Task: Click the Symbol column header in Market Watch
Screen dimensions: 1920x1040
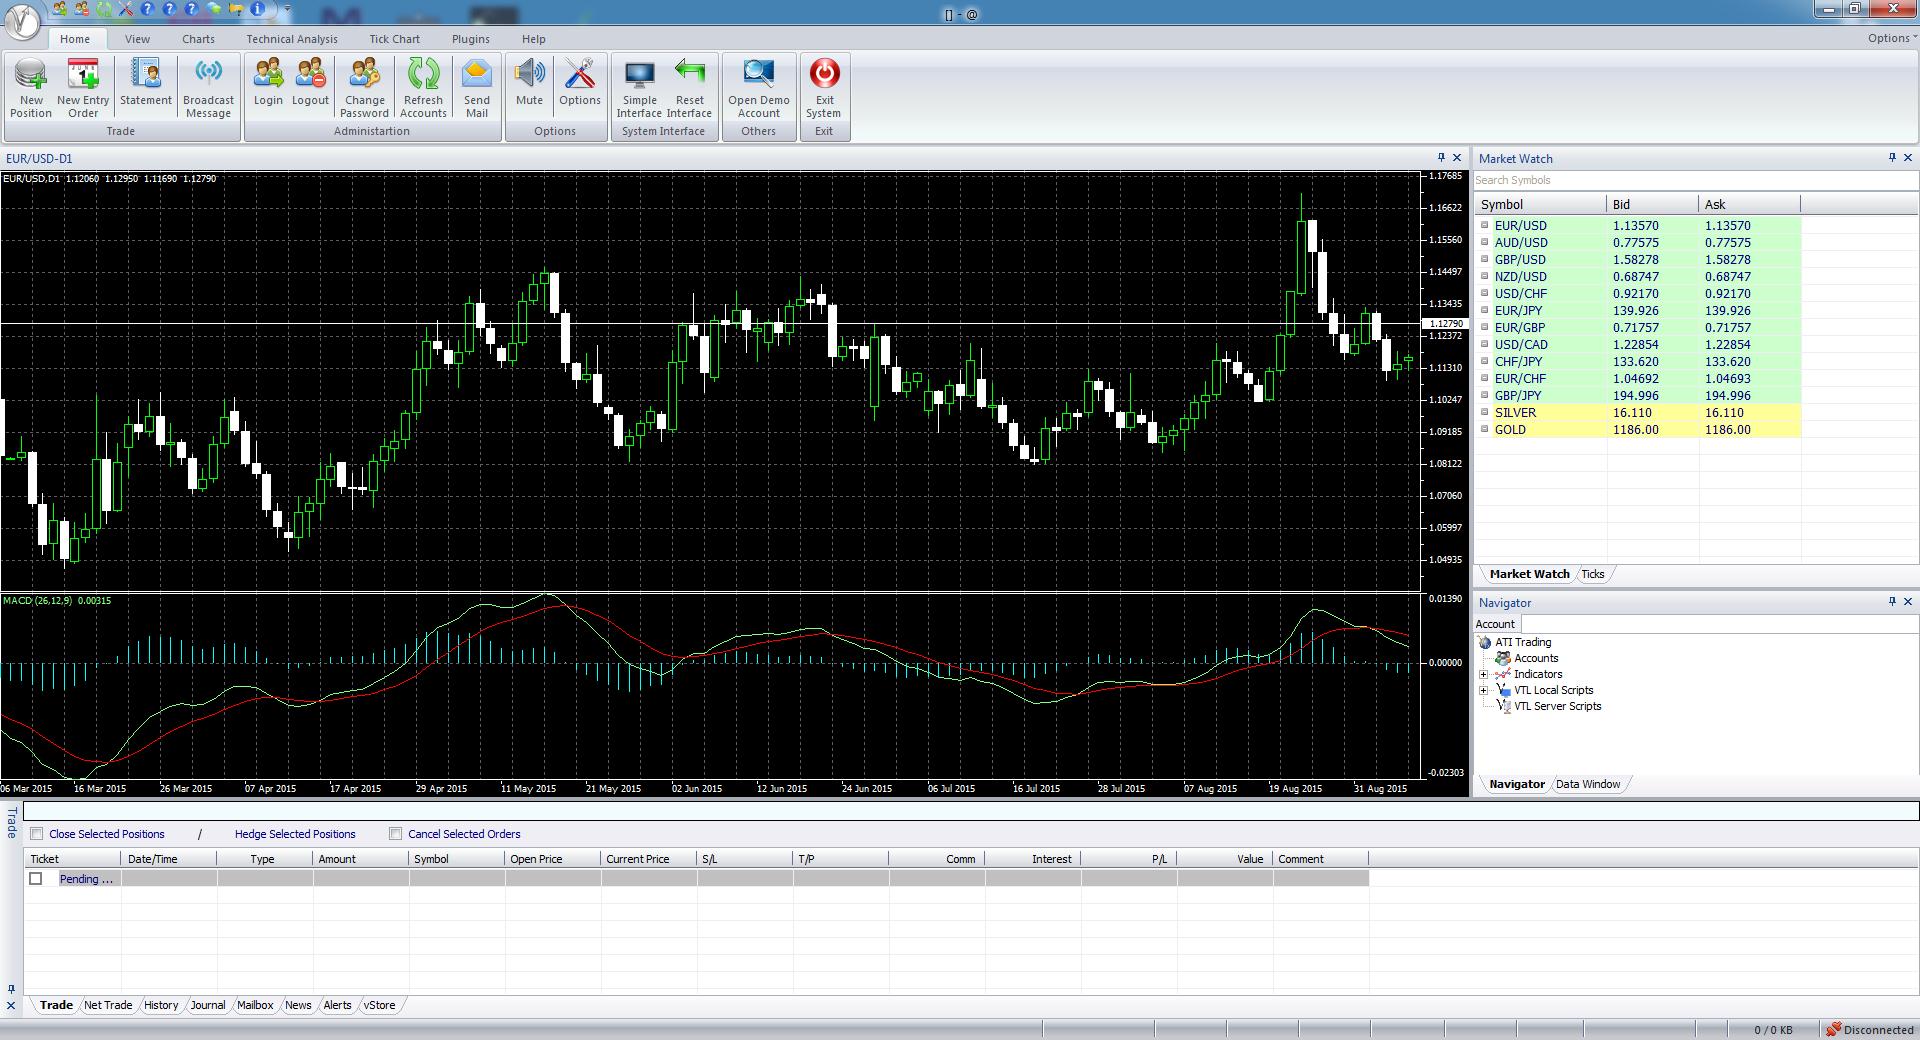Action: [x=1540, y=204]
